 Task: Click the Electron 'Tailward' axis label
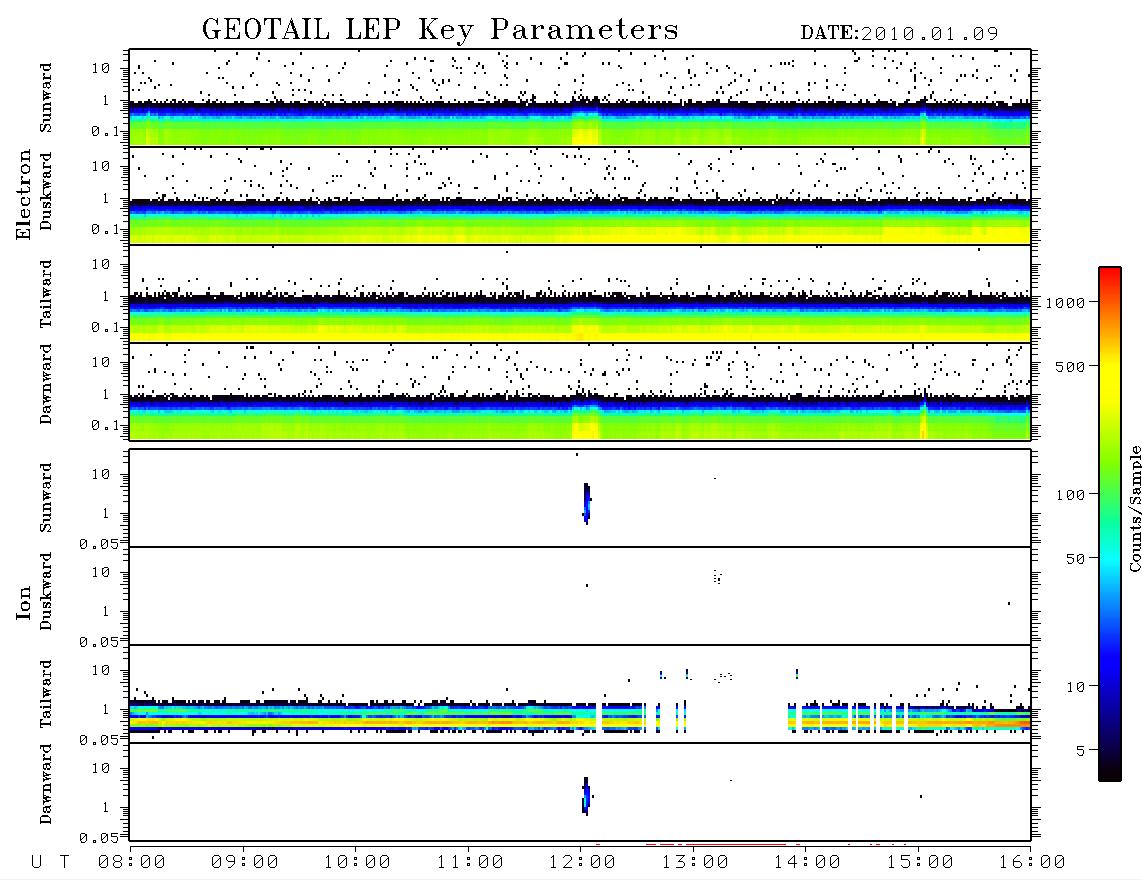point(46,293)
